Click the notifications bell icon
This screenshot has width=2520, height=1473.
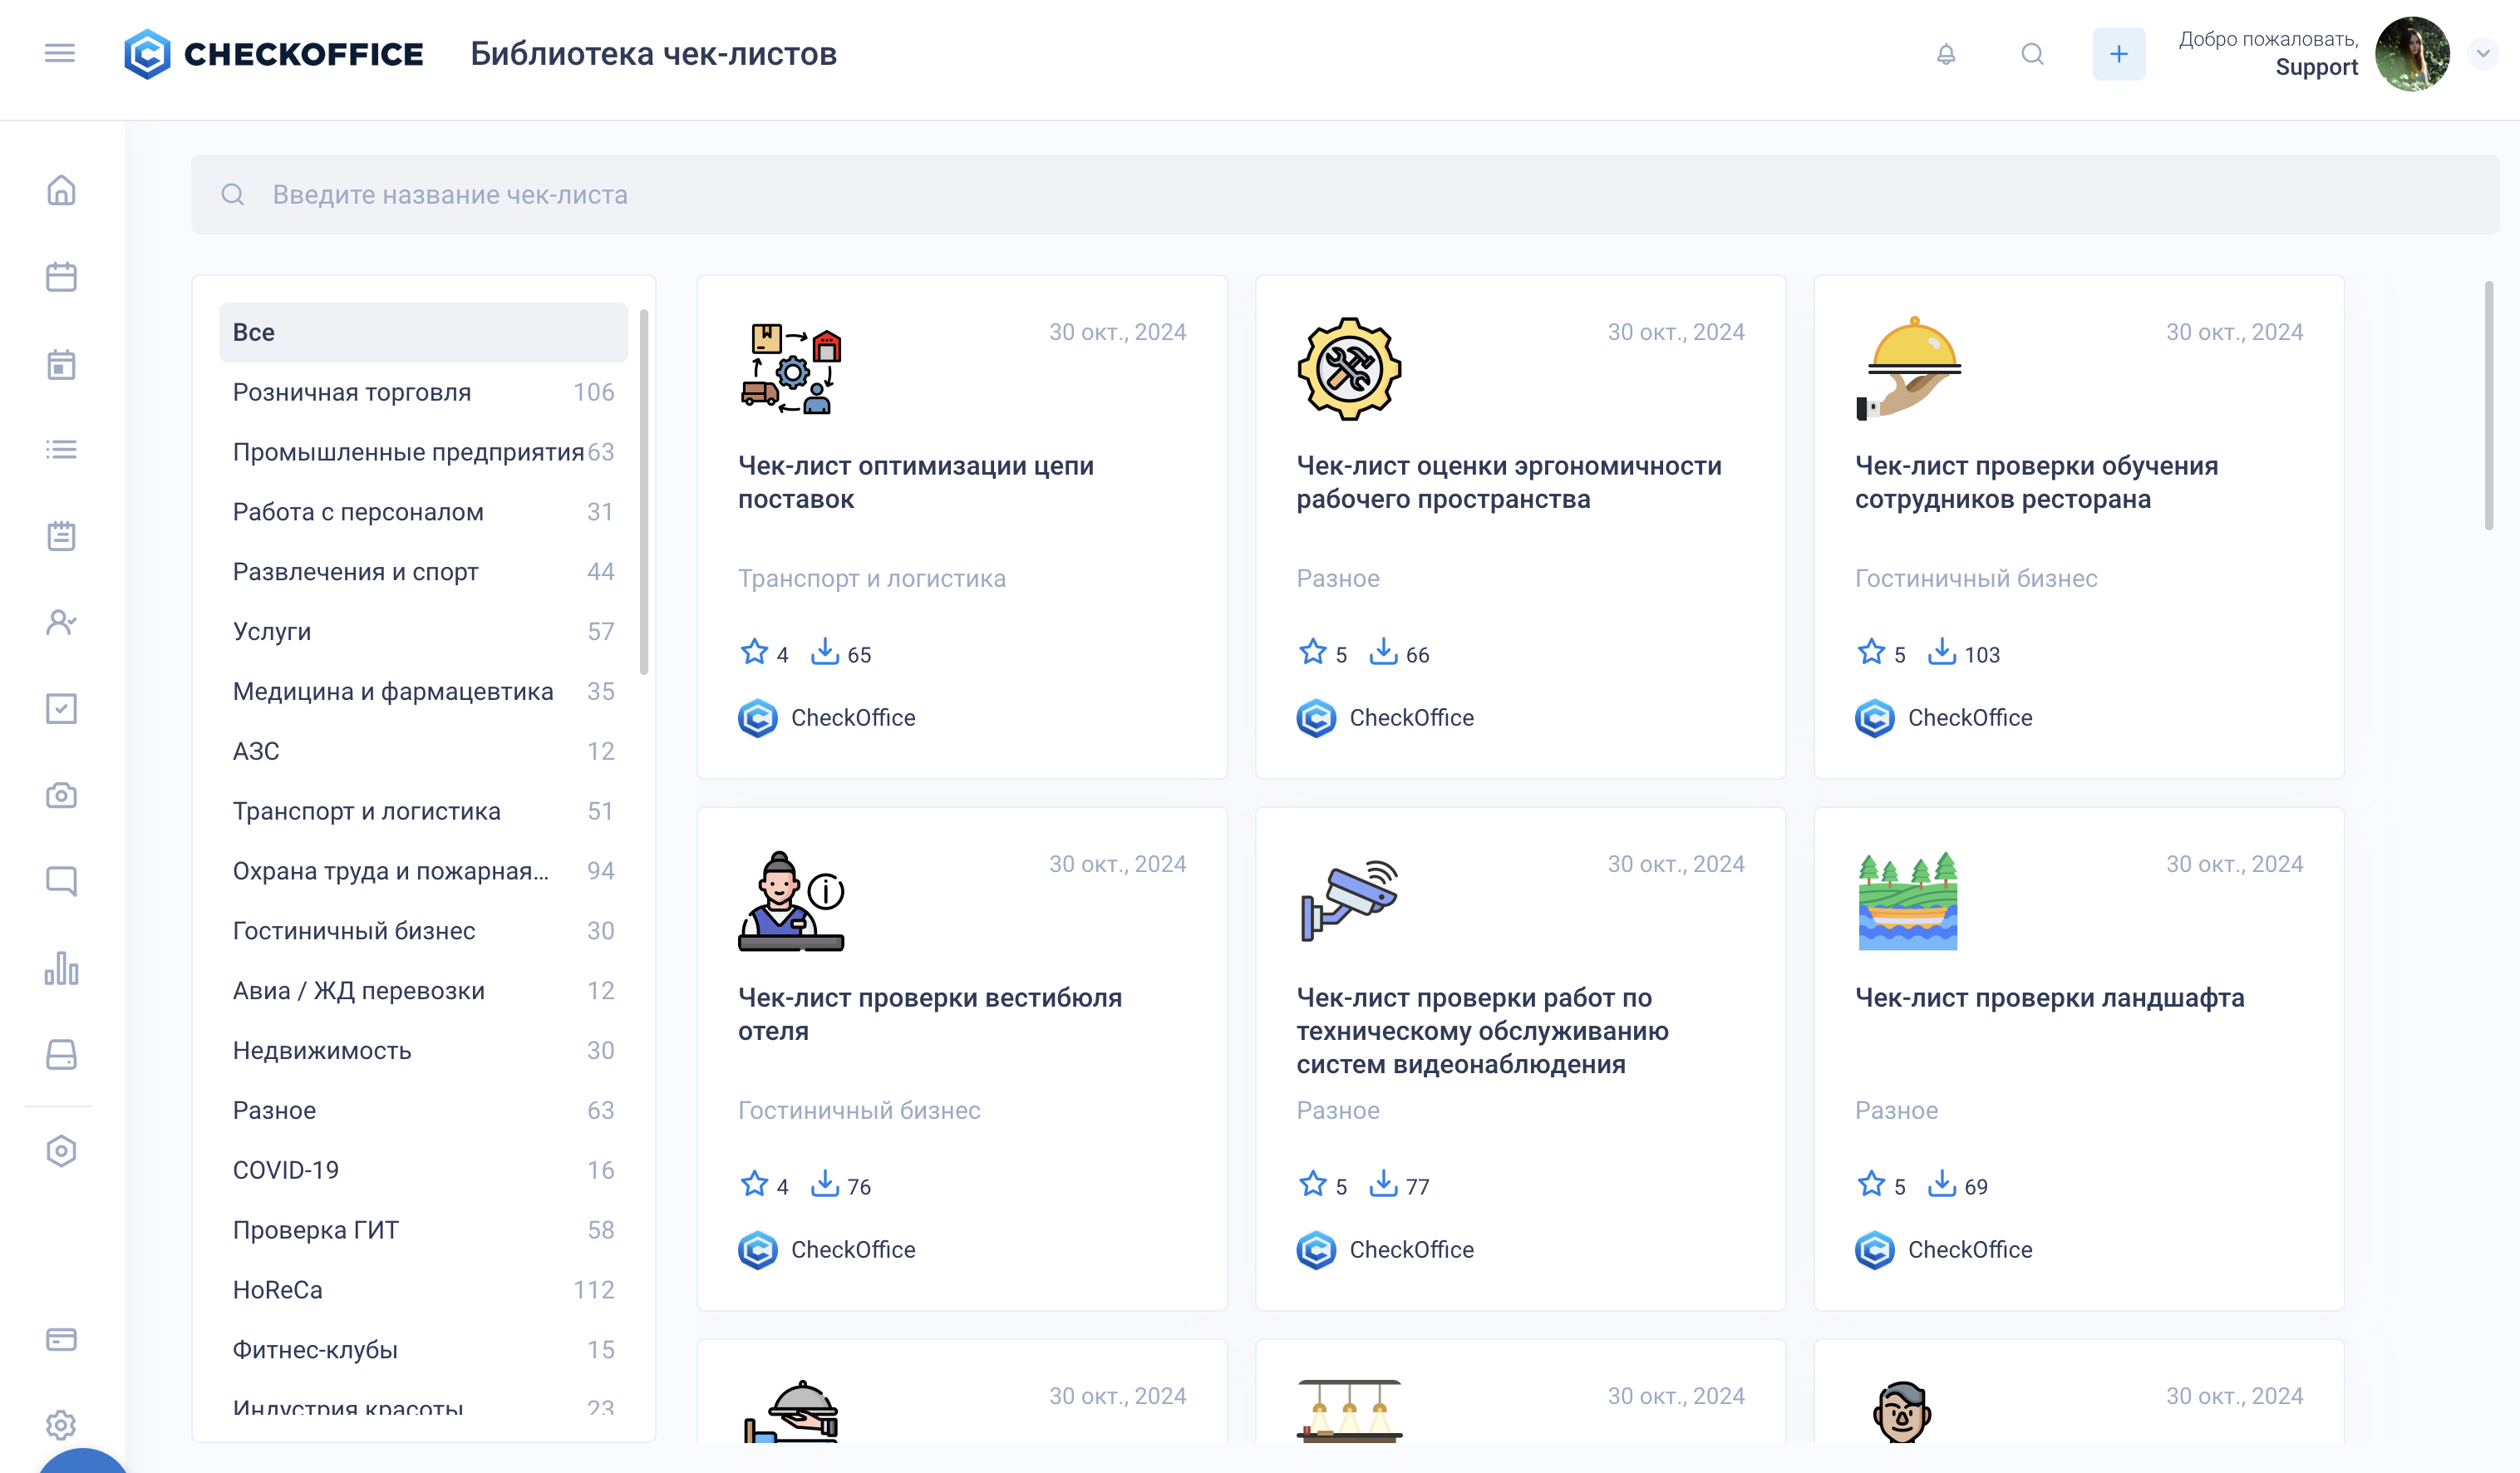pyautogui.click(x=1945, y=54)
